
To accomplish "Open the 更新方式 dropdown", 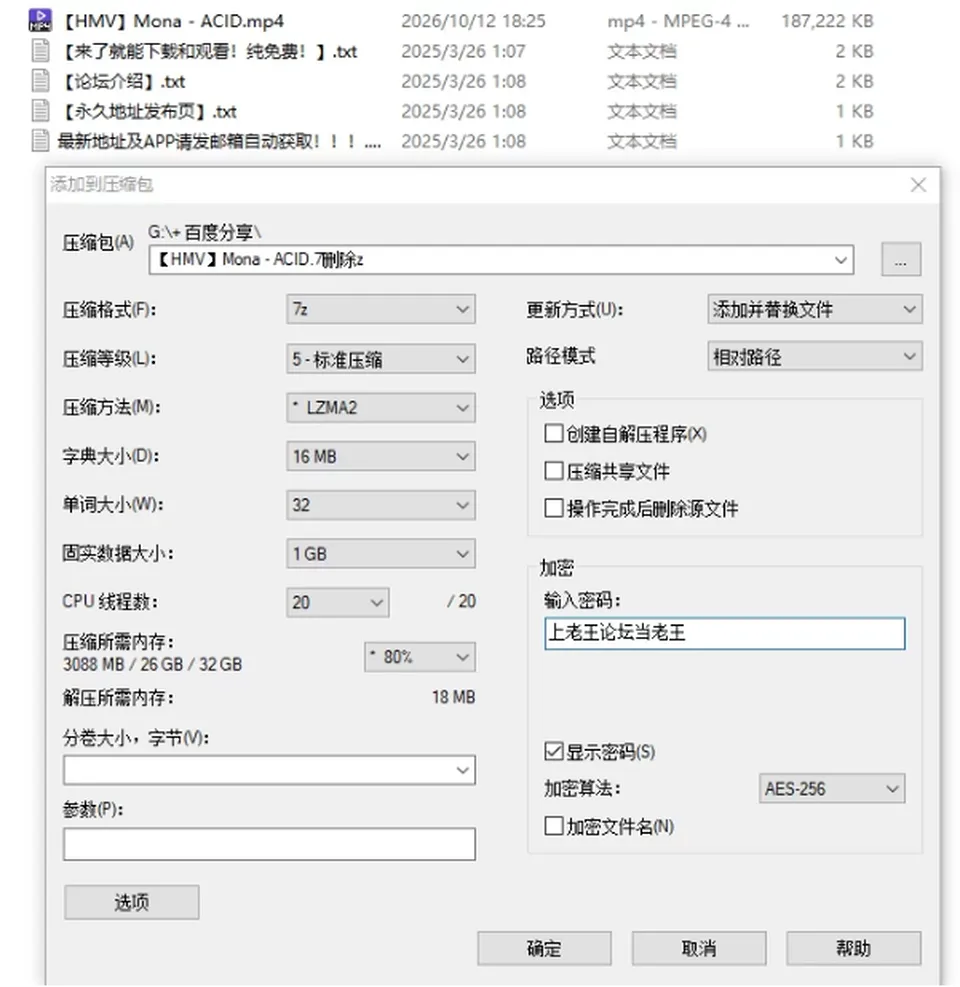I will tap(815, 309).
